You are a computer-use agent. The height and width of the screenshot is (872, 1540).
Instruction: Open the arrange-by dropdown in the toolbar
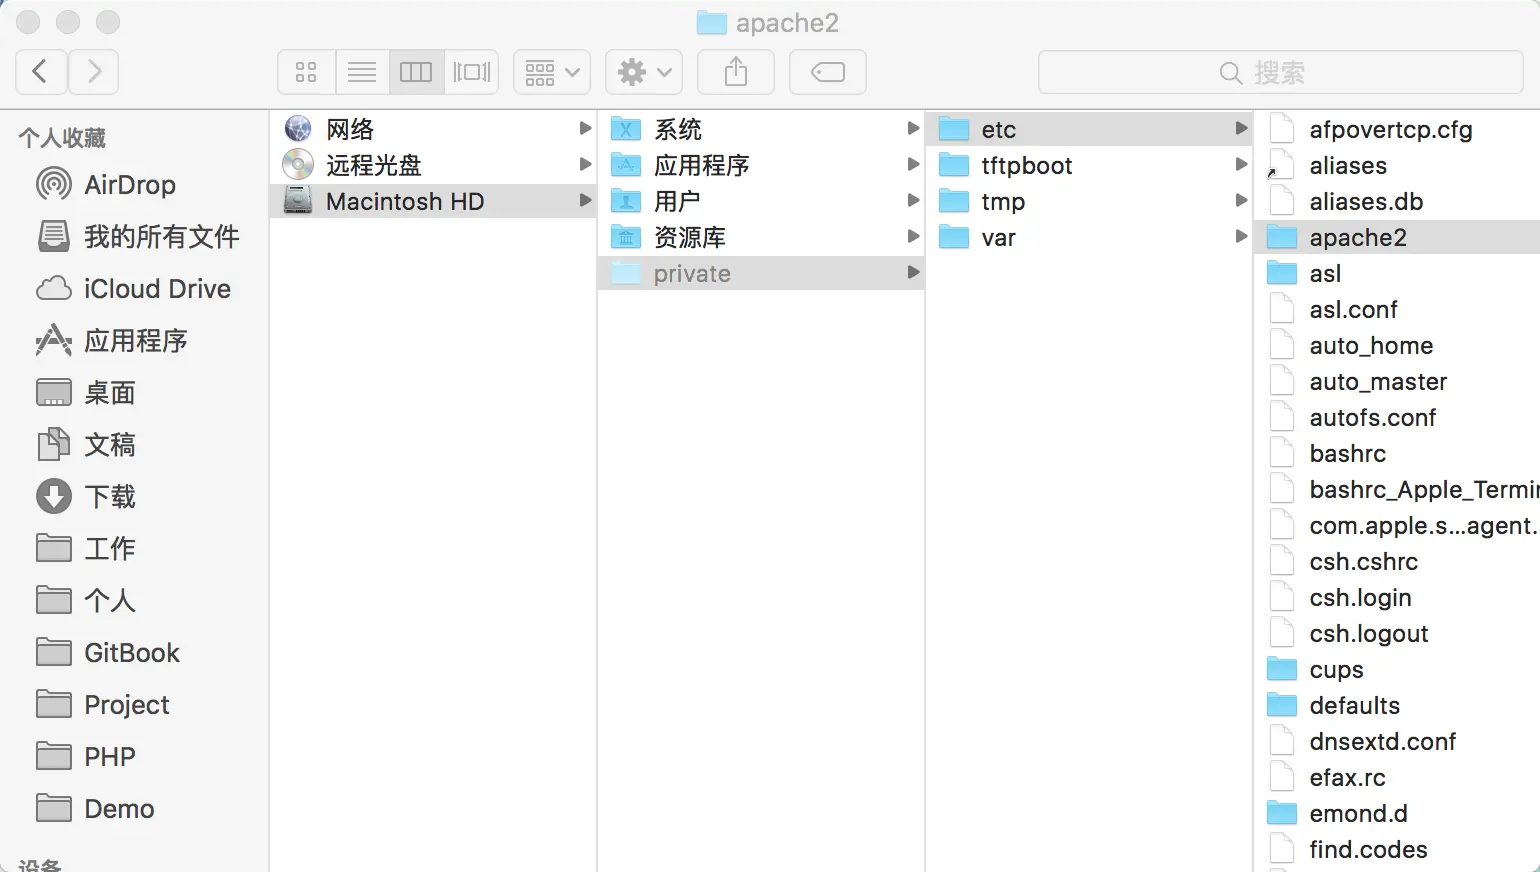tap(551, 71)
